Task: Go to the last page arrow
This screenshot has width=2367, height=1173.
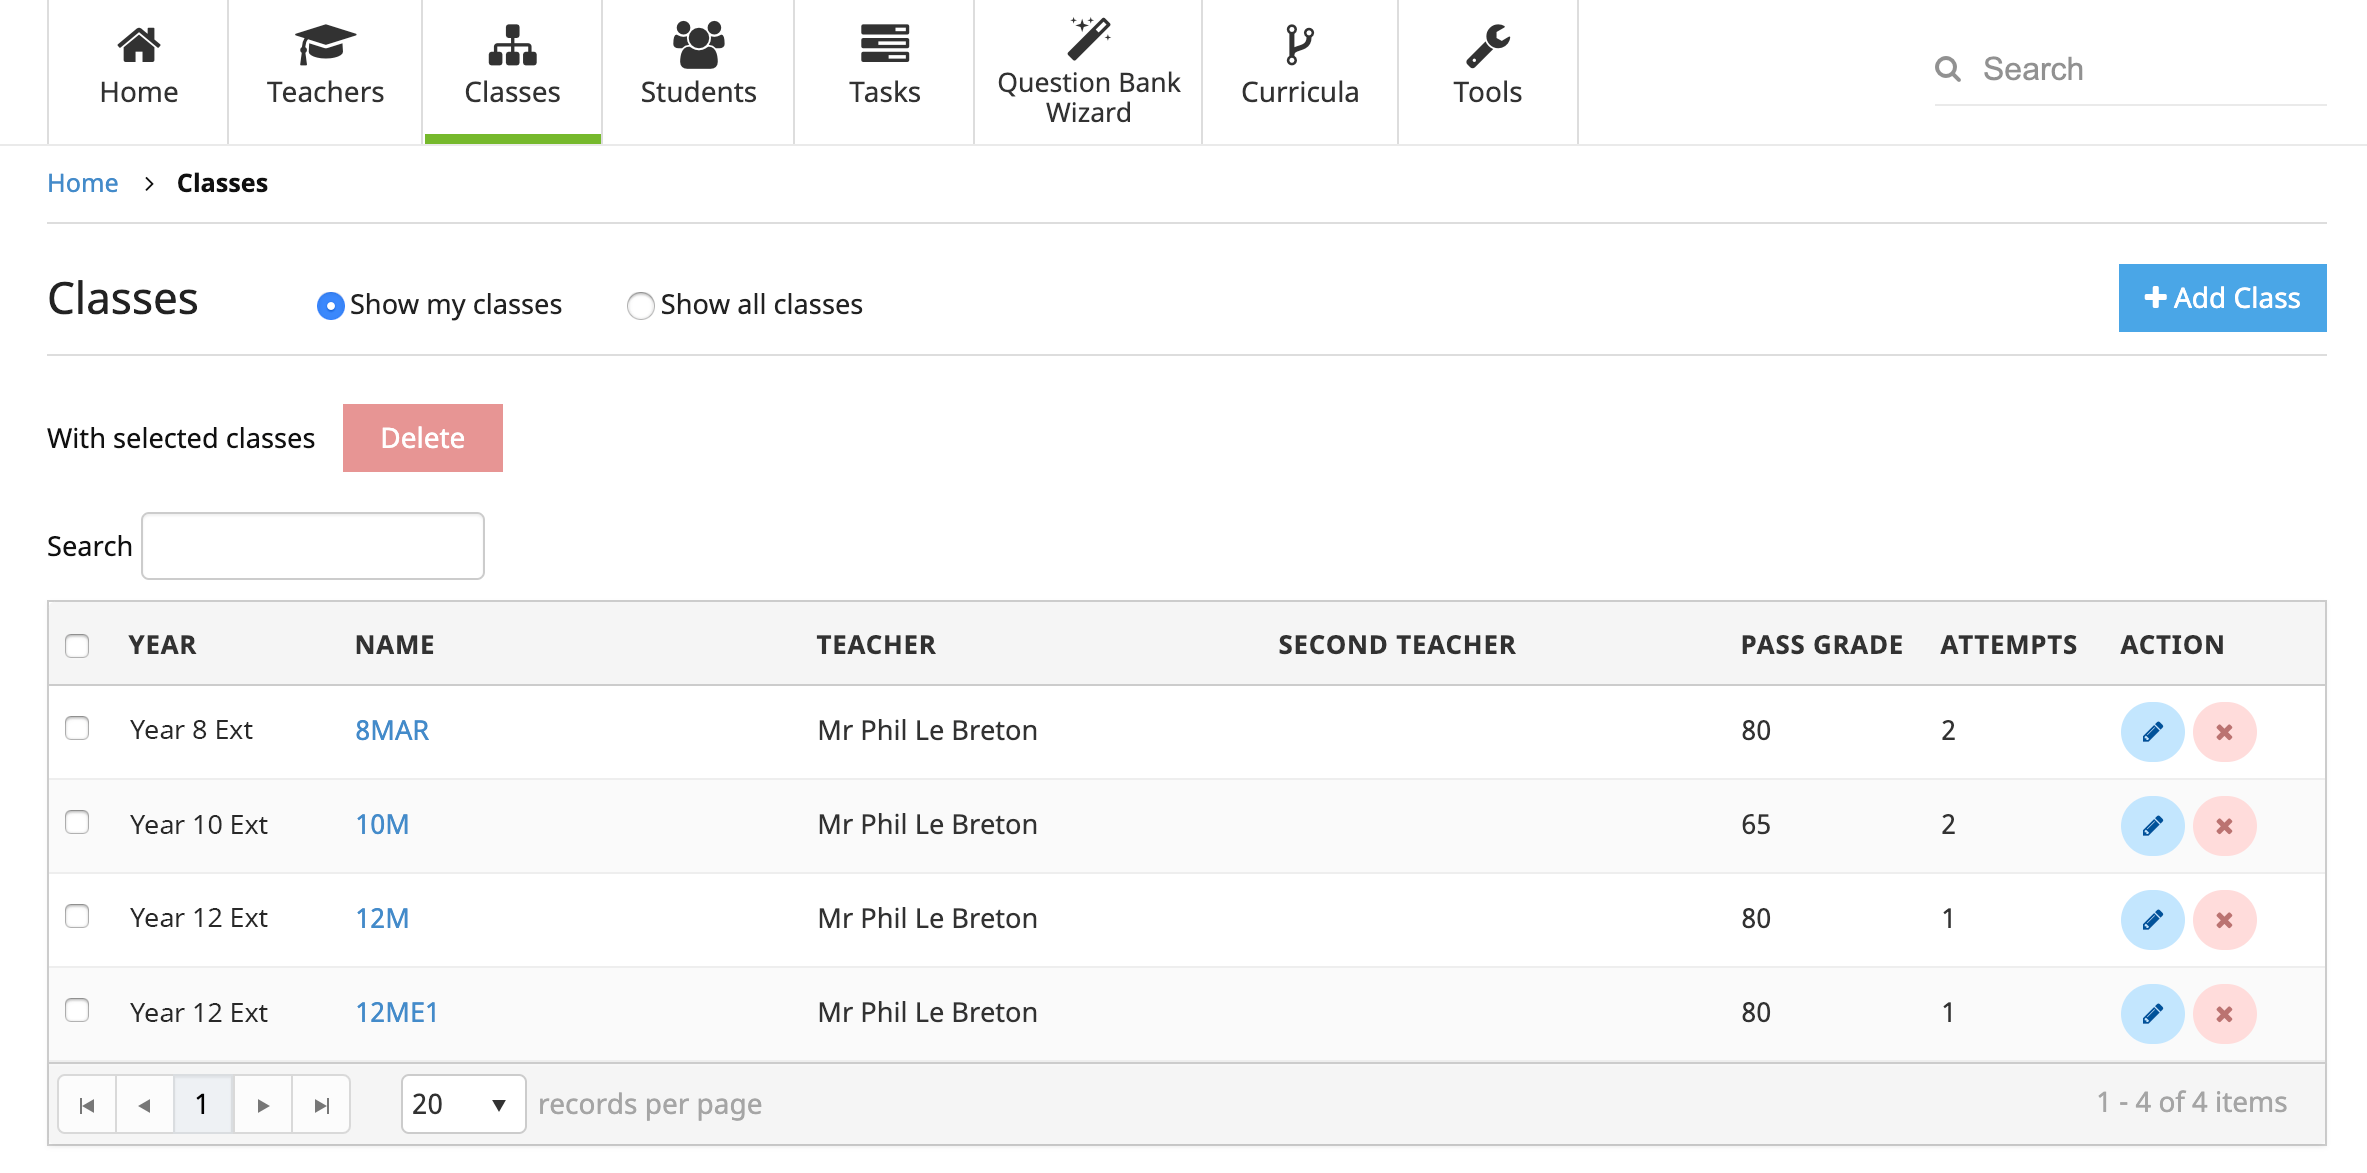Action: point(321,1105)
